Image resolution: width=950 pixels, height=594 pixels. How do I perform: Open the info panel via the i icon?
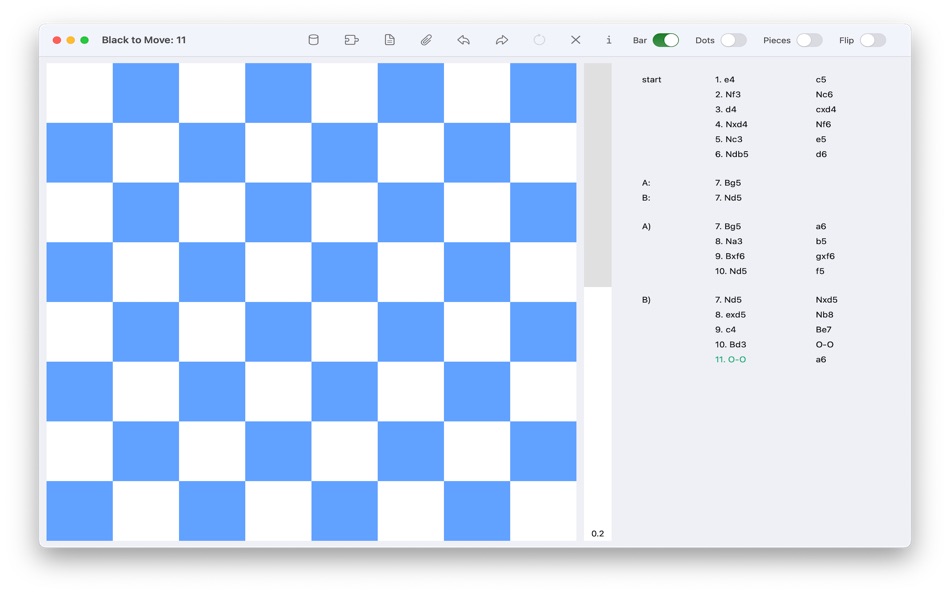click(x=609, y=39)
